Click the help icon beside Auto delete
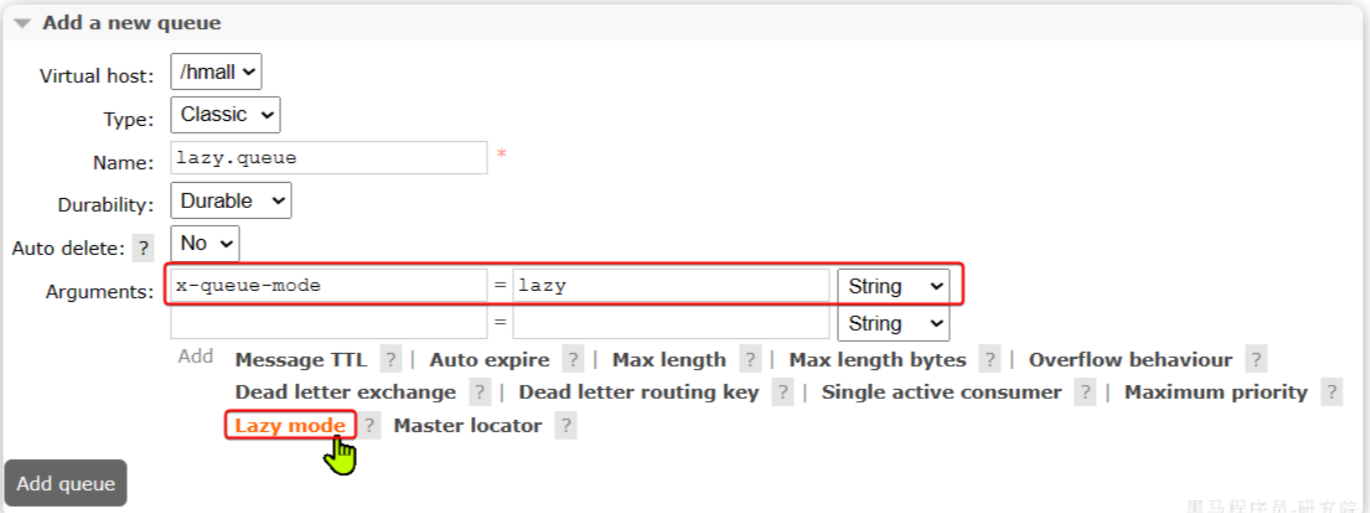Image resolution: width=1370 pixels, height=513 pixels. click(144, 248)
